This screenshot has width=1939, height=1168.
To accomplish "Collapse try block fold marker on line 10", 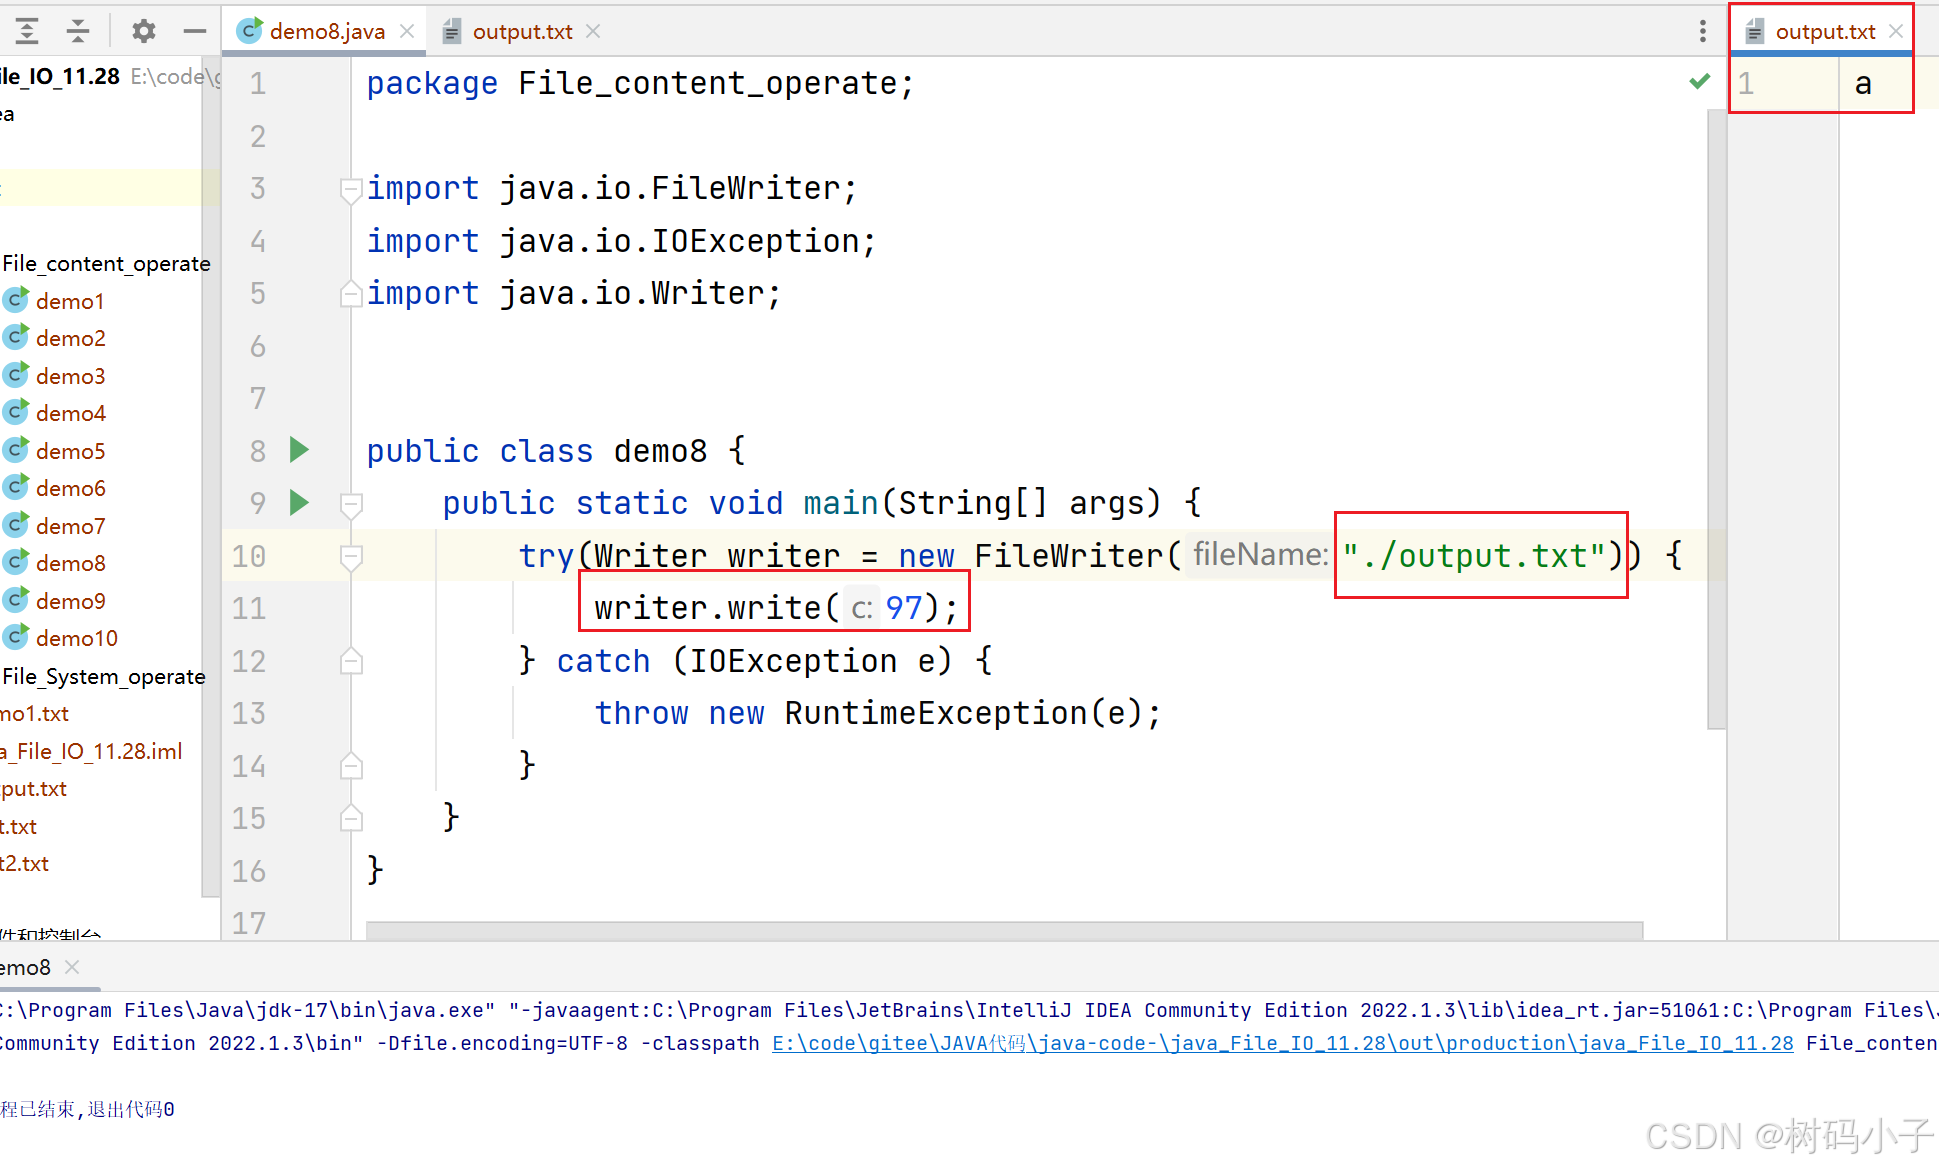I will 350,556.
